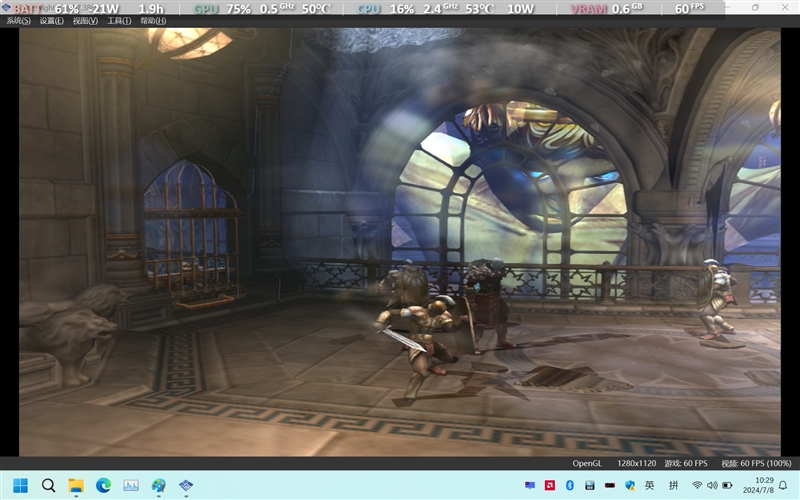Open the 设置(E) settings menu
Screen dimensions: 800x500
pos(52,21)
